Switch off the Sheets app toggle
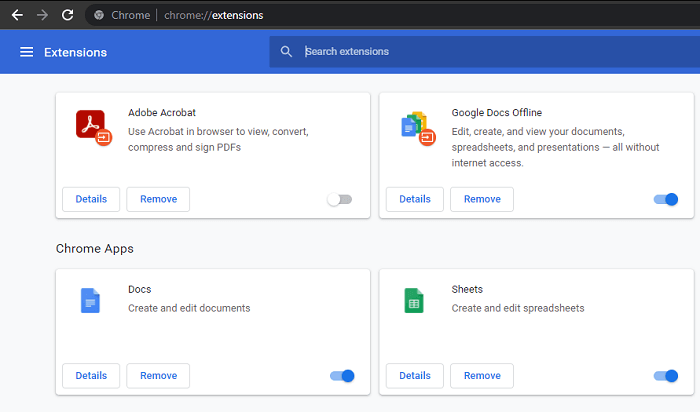The image size is (700, 412). [665, 376]
